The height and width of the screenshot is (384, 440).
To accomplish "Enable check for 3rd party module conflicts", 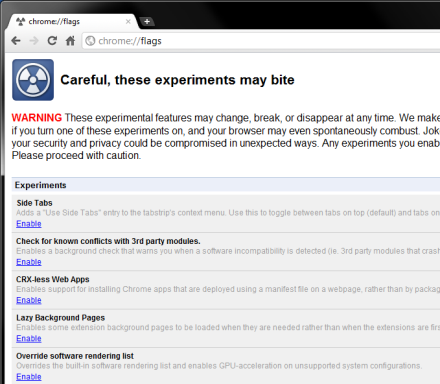I will click(29, 262).
